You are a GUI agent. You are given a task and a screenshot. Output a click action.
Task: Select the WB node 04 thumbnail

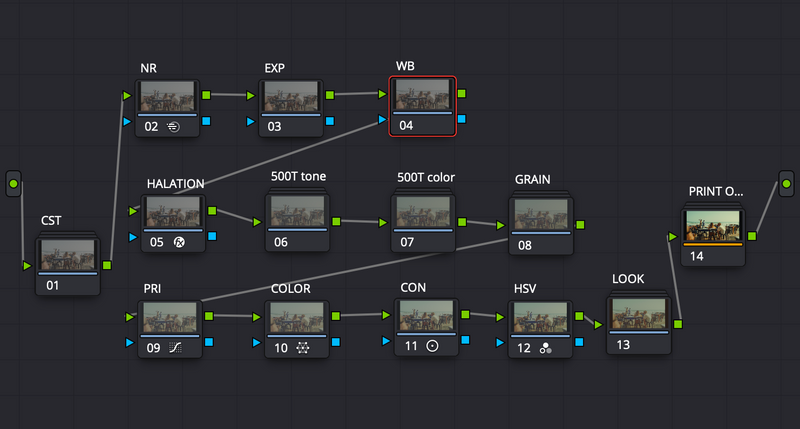422,95
